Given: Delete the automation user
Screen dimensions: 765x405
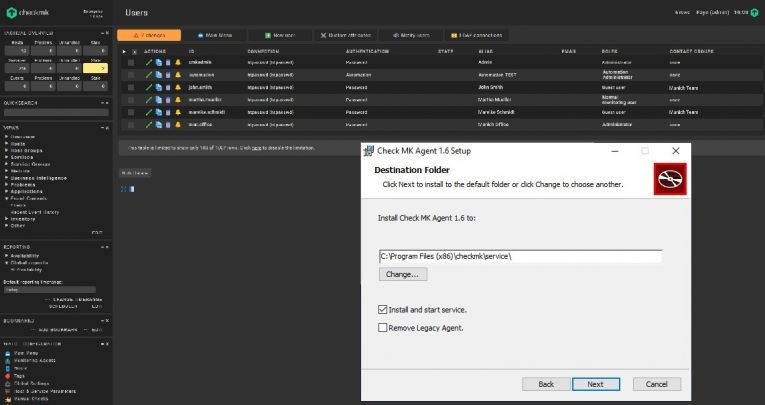Looking at the screenshot, I should click(x=168, y=75).
